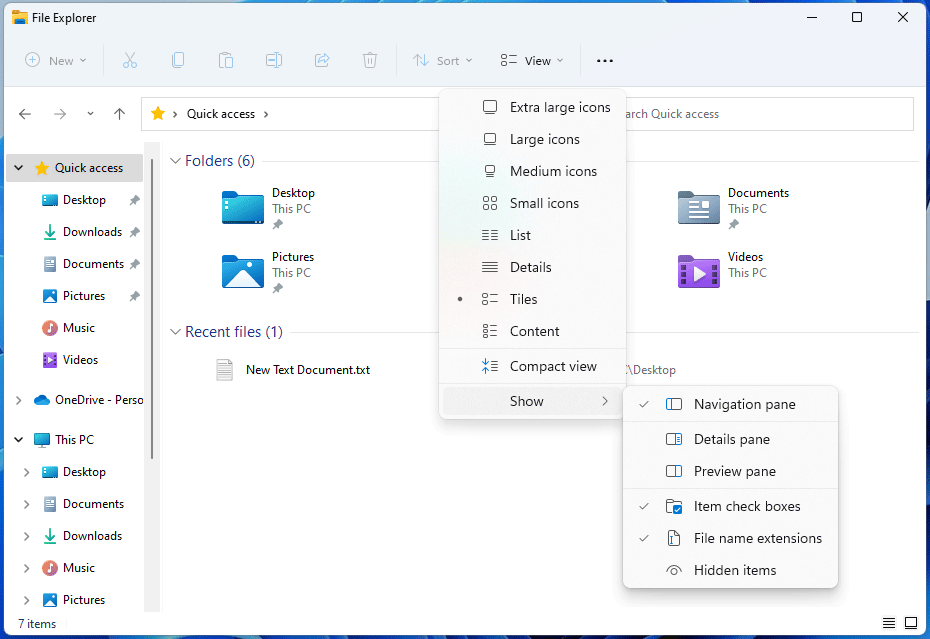
Task: Toggle the Details pane option
Action: [x=730, y=439]
